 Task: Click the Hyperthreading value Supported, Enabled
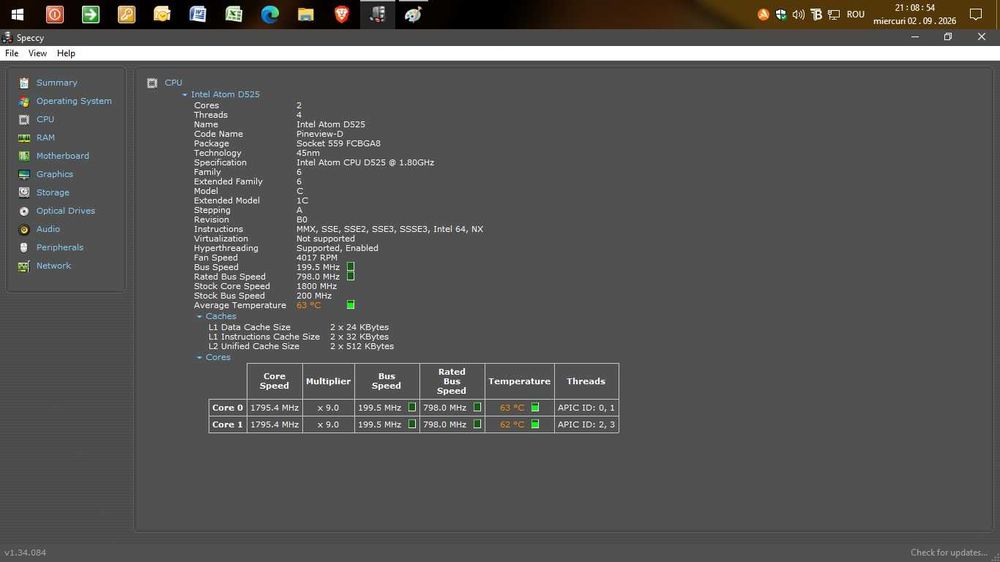(337, 248)
